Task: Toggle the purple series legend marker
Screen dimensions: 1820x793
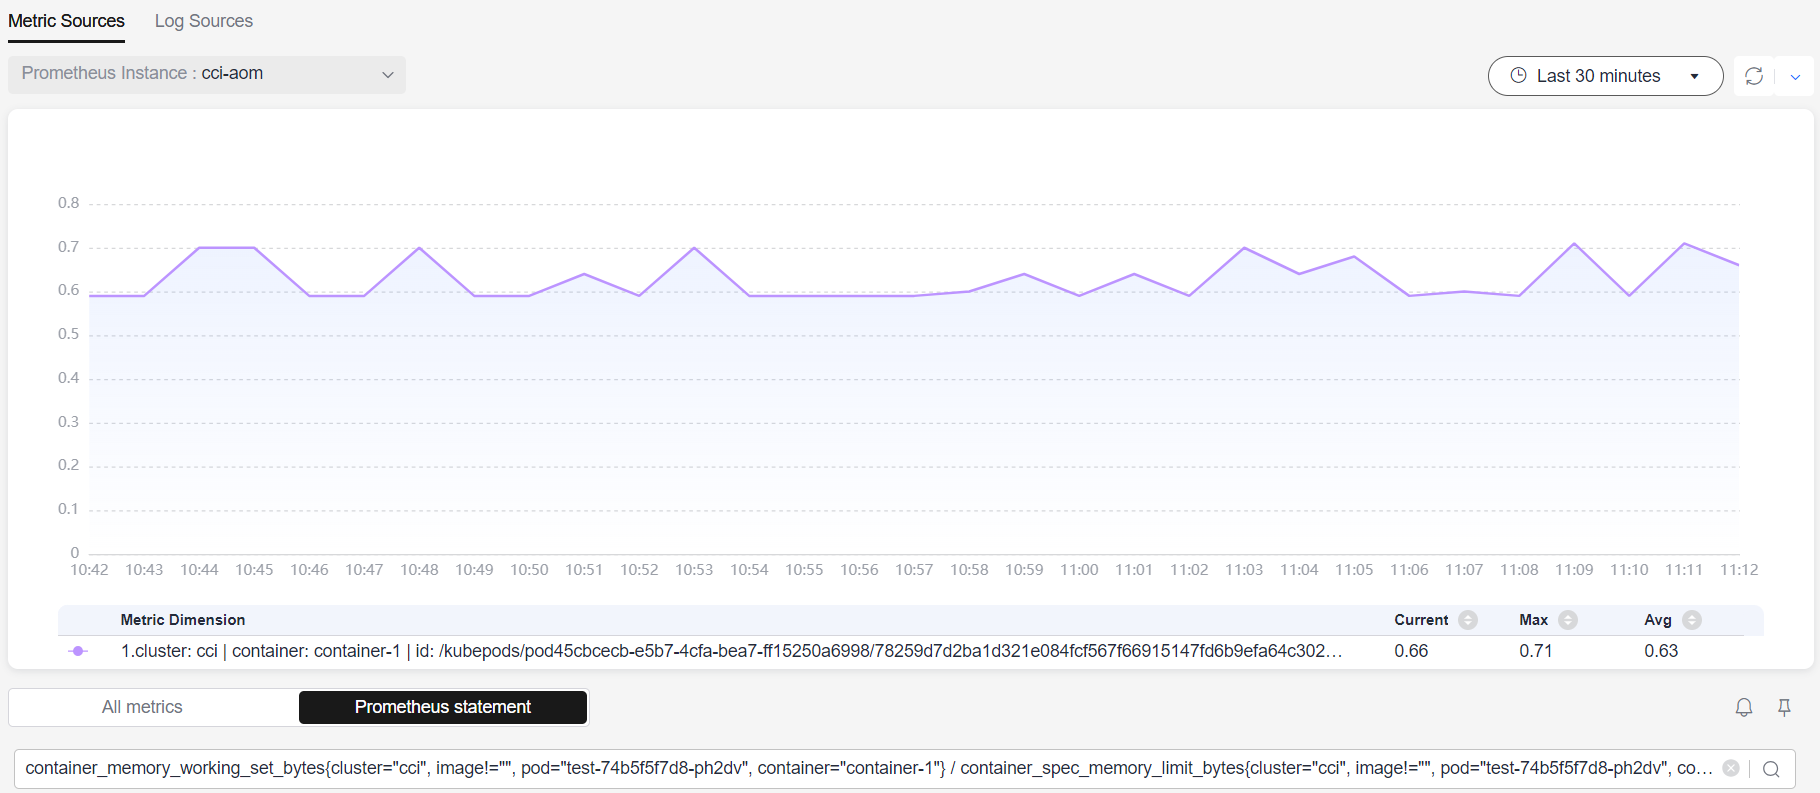Action: click(x=78, y=651)
